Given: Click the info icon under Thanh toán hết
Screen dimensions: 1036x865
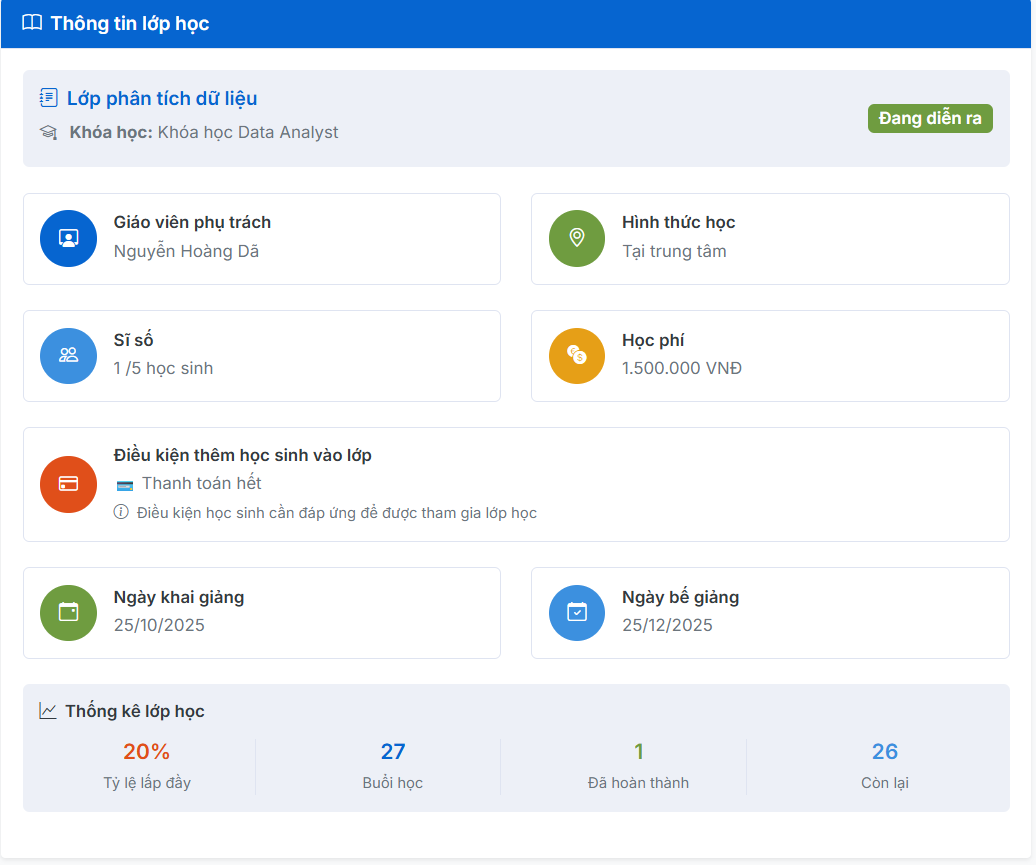Looking at the screenshot, I should [121, 513].
